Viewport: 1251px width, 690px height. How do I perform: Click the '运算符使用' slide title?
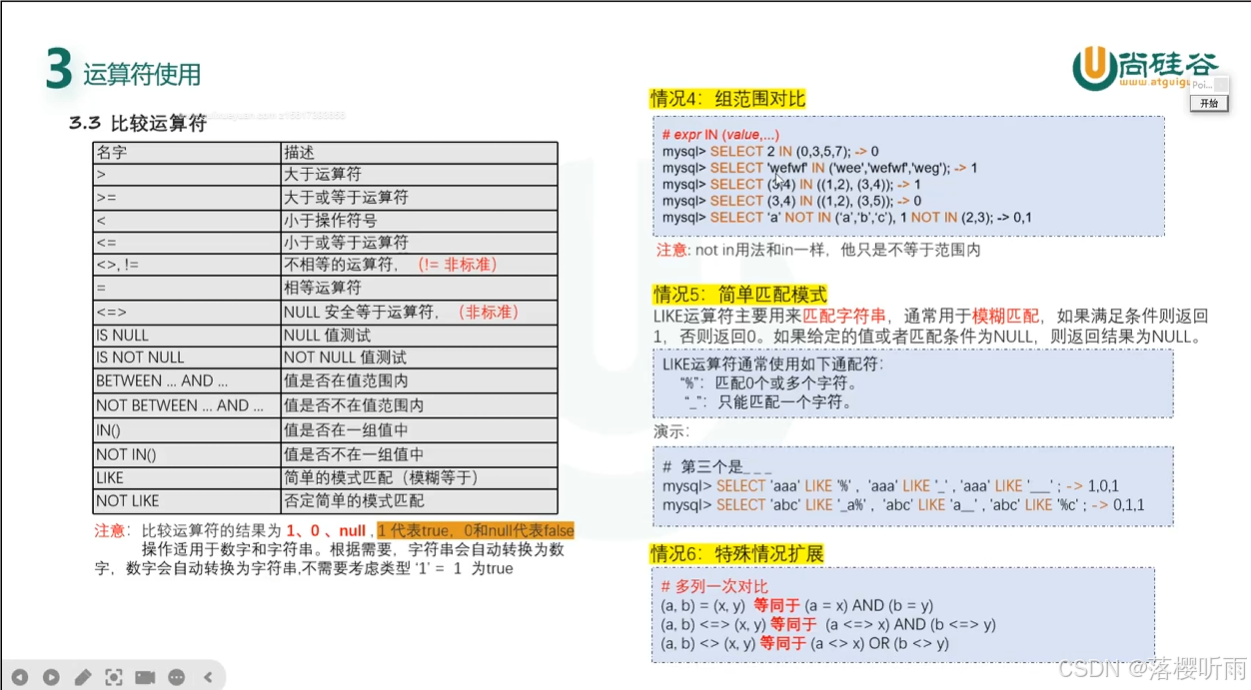point(142,74)
